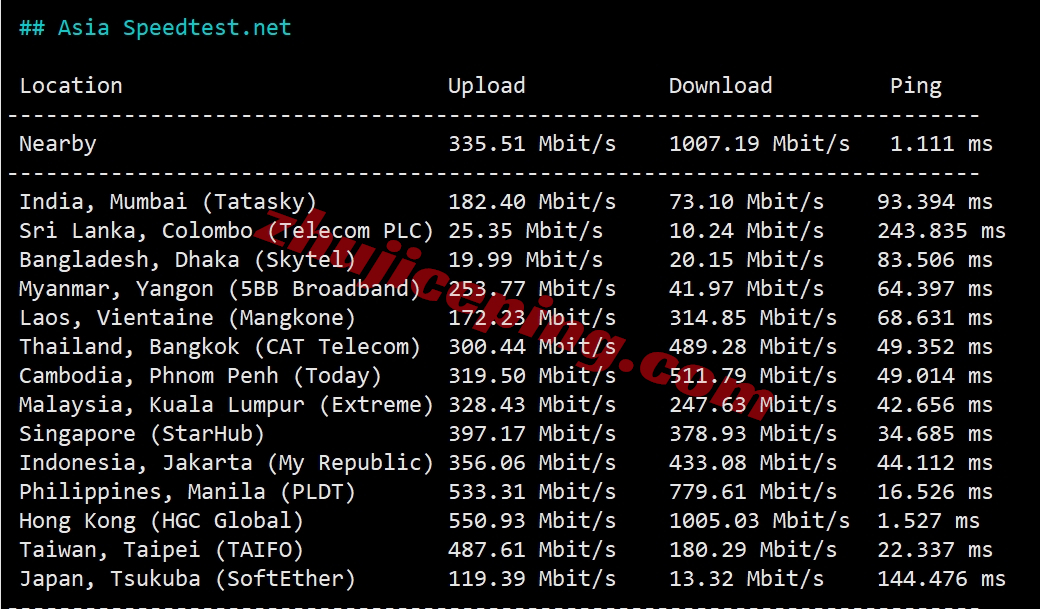Screen dimensions: 1040x609
Task: Select Taiwan ping value 22.337 ms
Action: [935, 550]
